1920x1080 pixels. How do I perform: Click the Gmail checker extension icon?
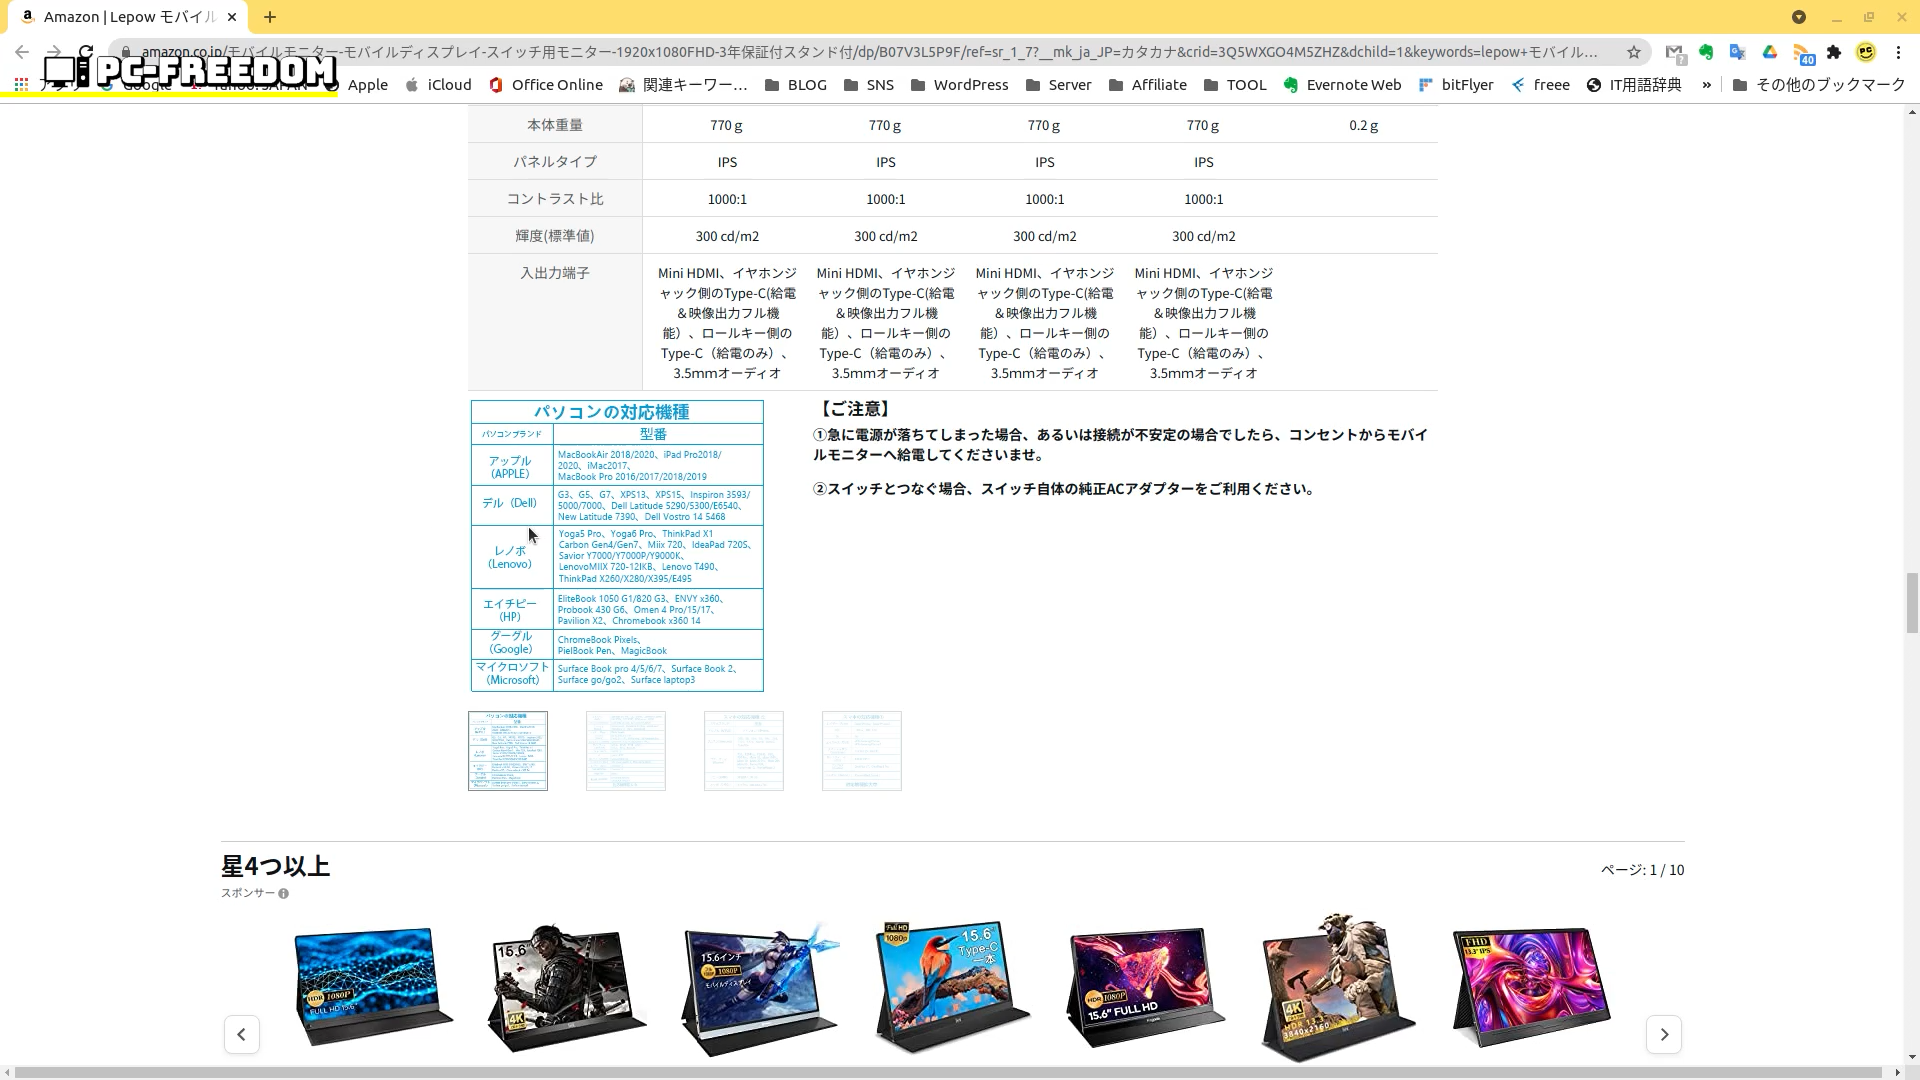[1674, 52]
